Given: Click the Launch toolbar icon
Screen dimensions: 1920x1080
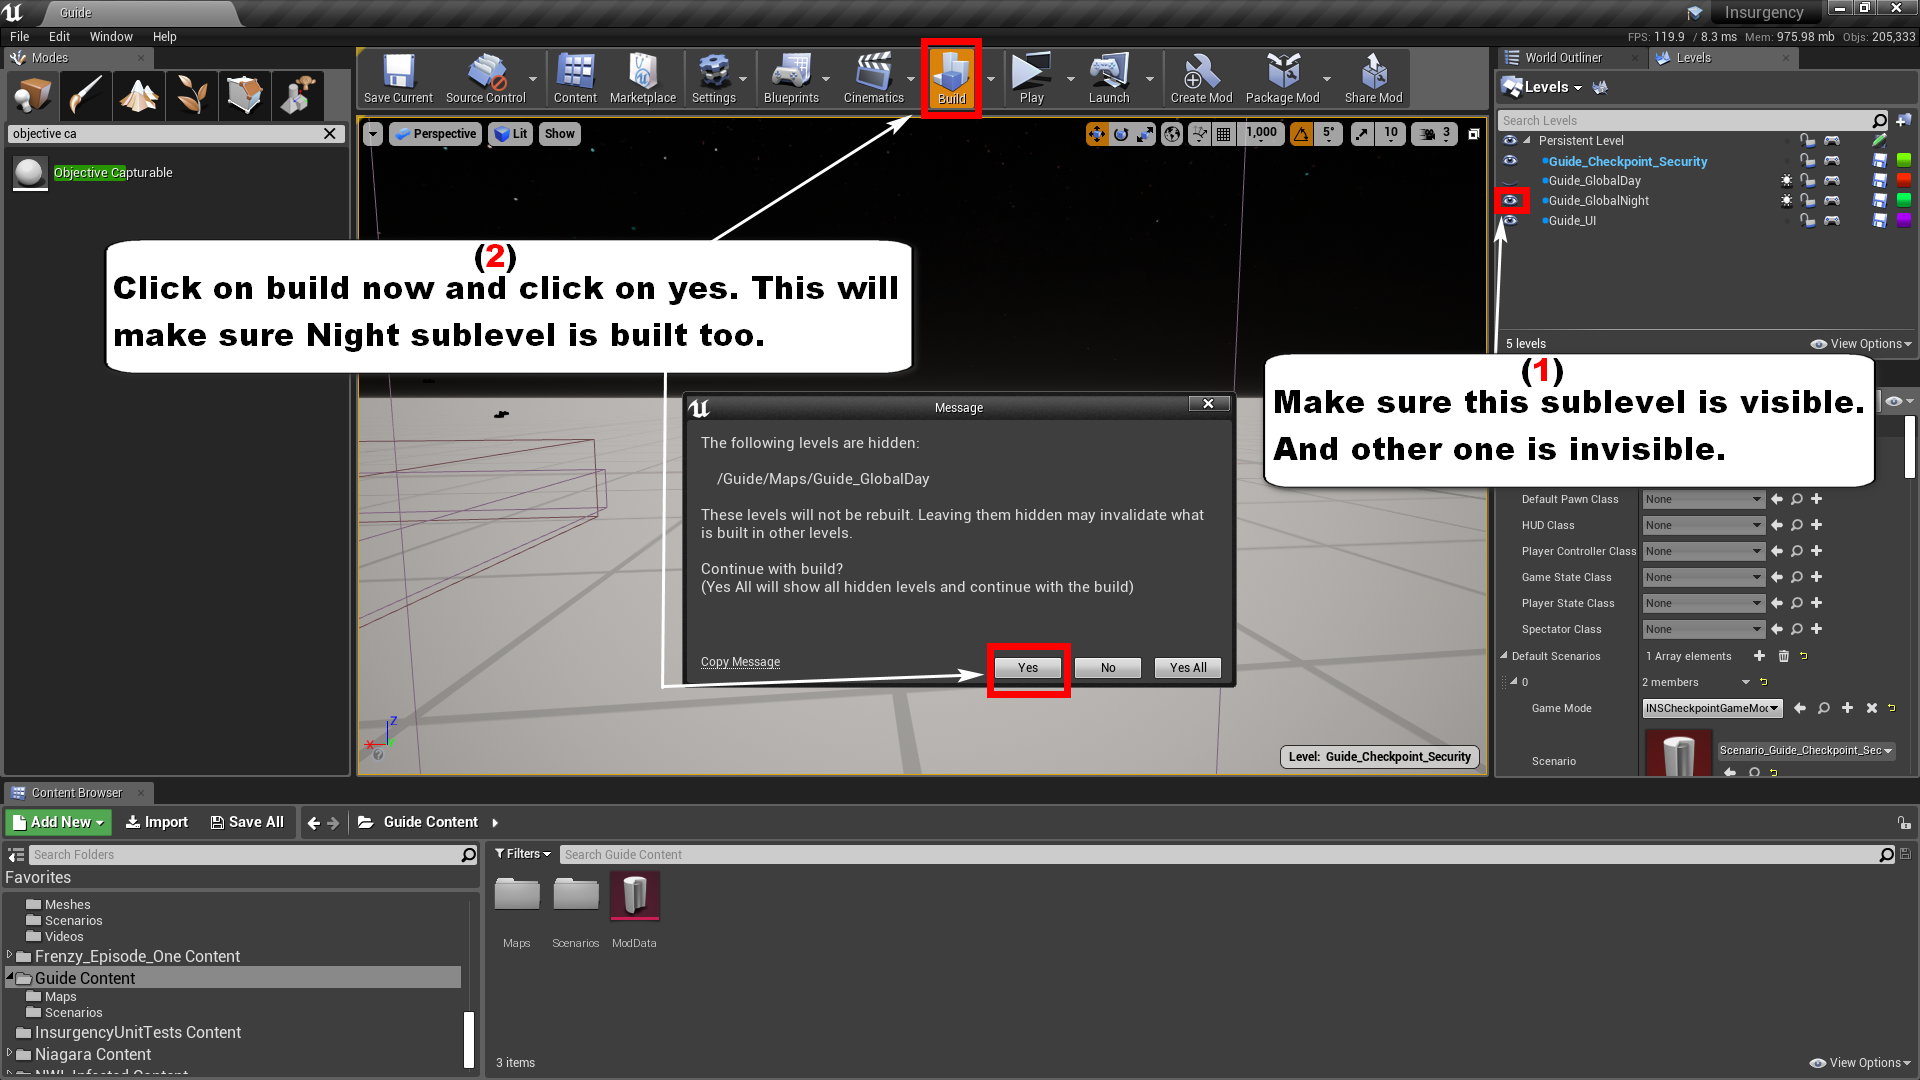Looking at the screenshot, I should pyautogui.click(x=1109, y=78).
